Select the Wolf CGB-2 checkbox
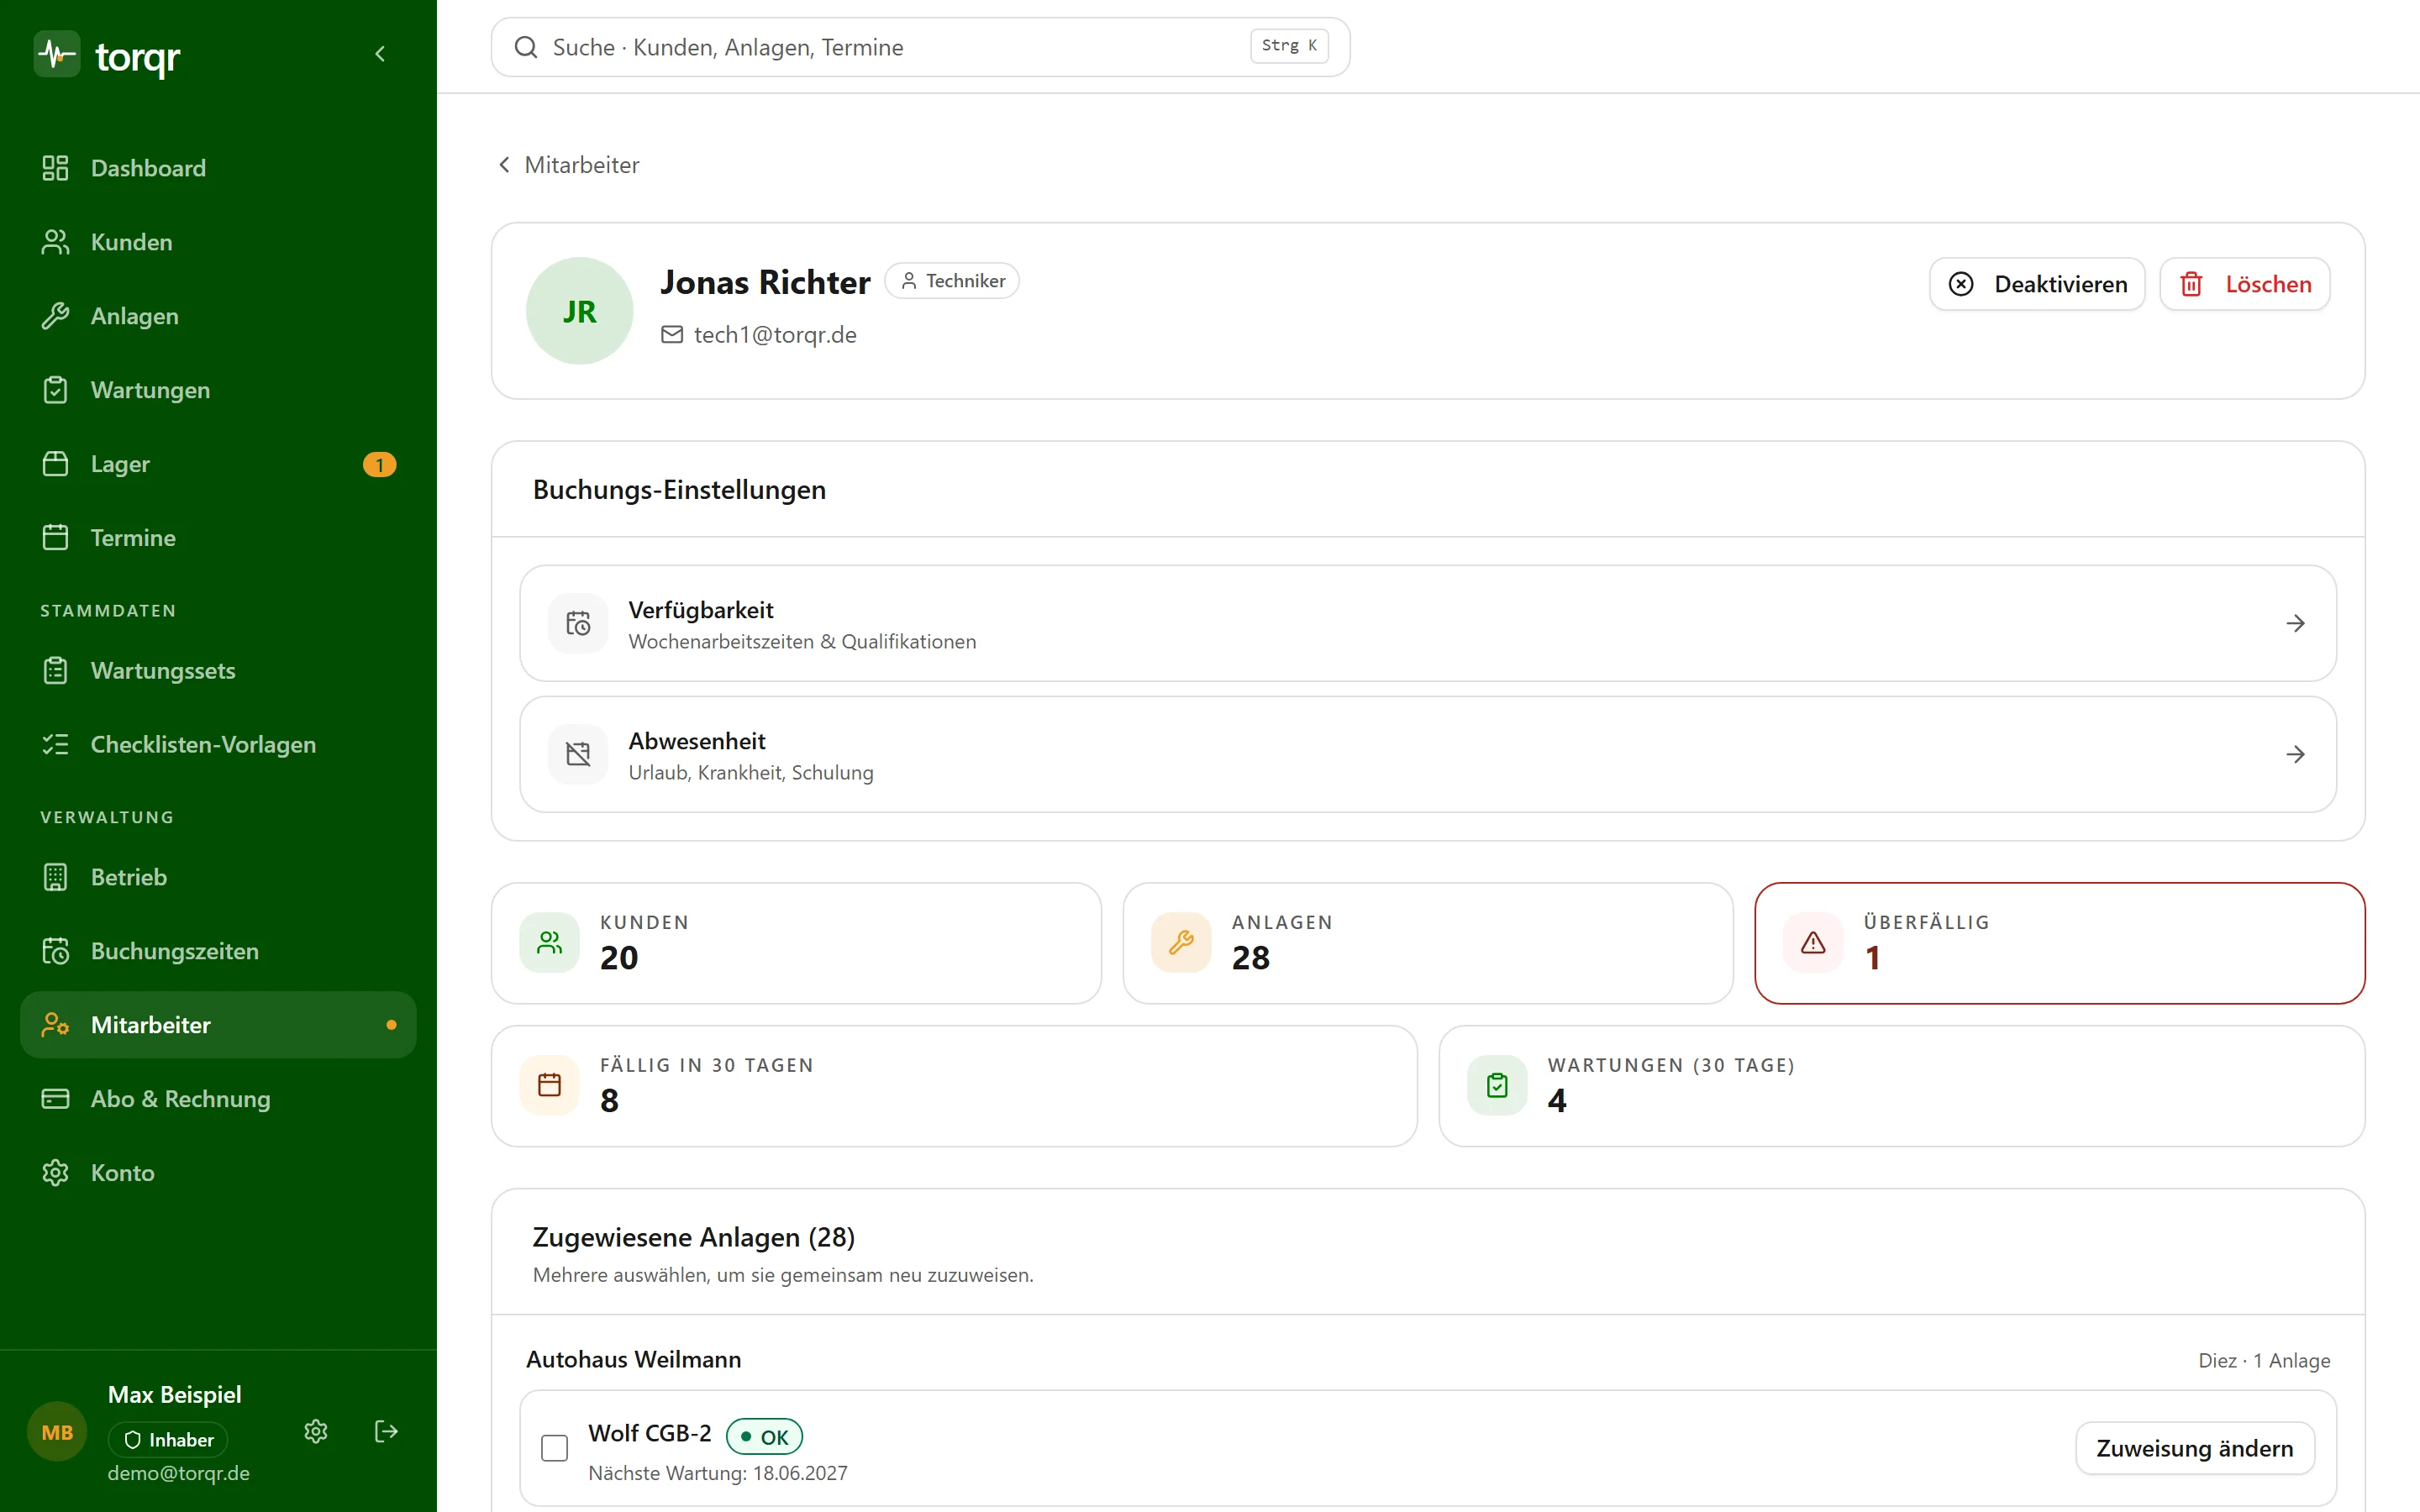This screenshot has width=2420, height=1512. pos(554,1448)
